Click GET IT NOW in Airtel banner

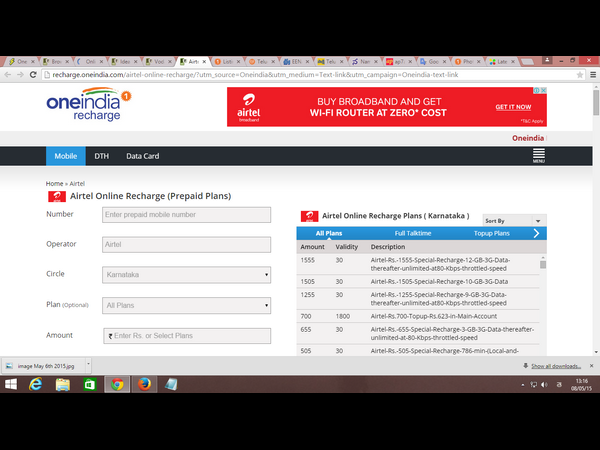point(513,107)
